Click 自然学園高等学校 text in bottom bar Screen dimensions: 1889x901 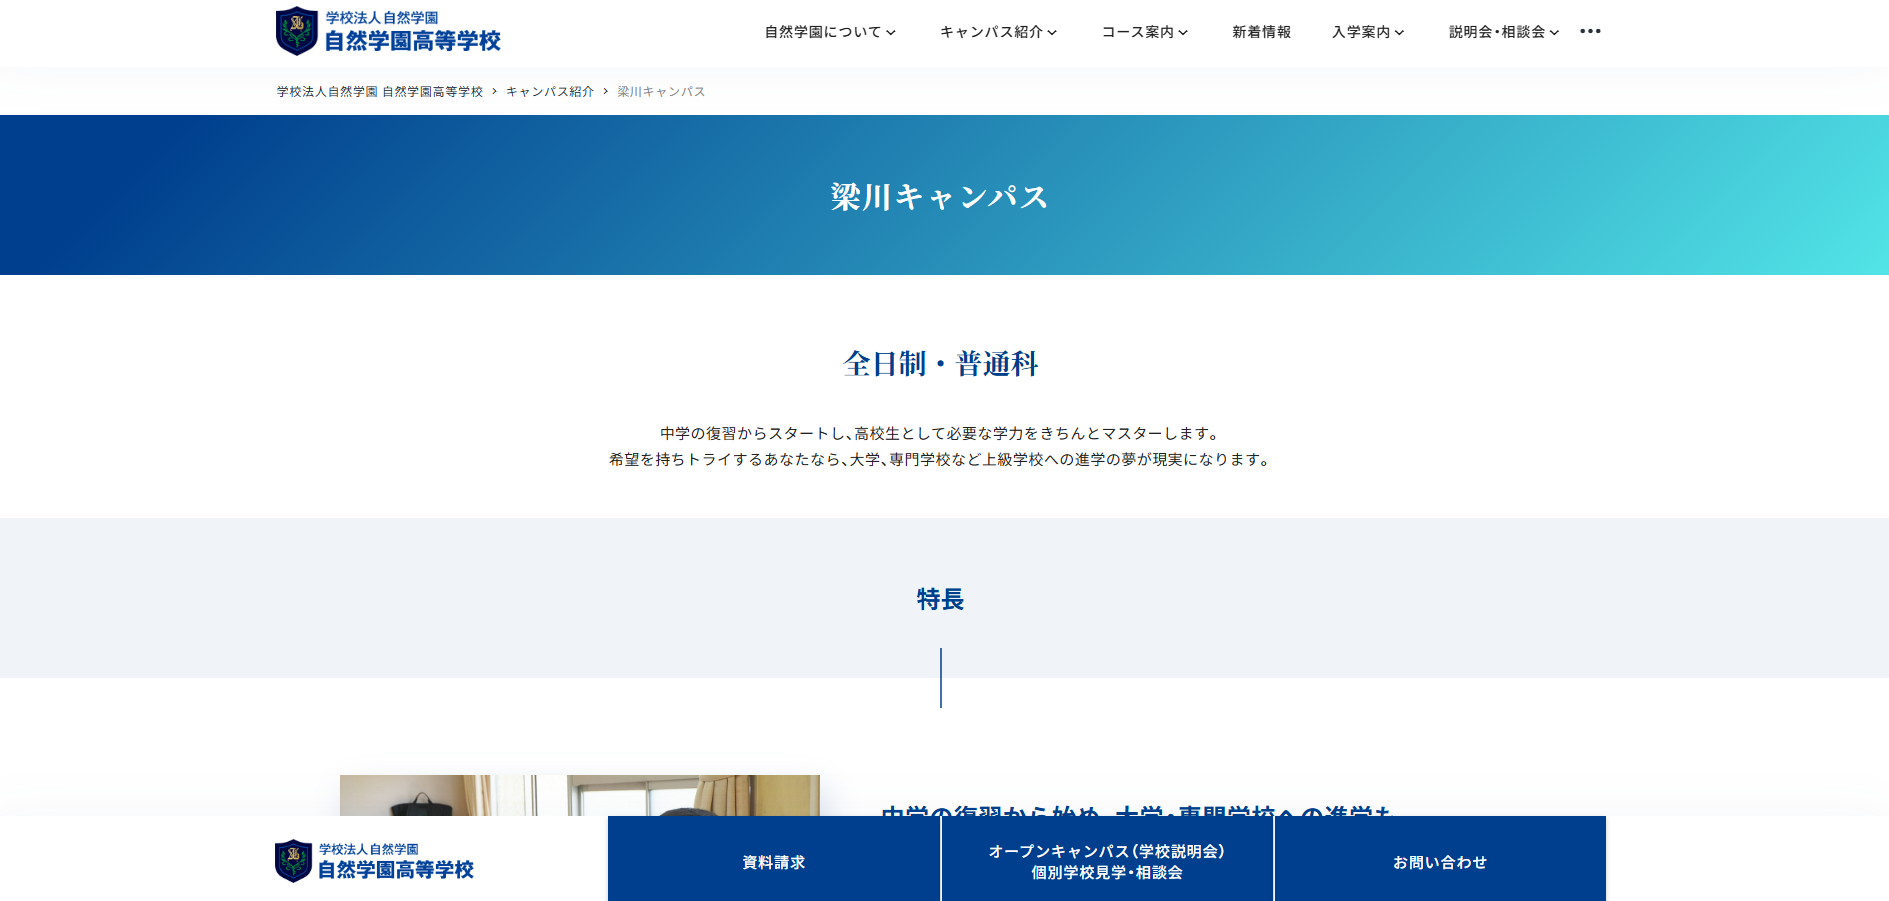[x=395, y=870]
